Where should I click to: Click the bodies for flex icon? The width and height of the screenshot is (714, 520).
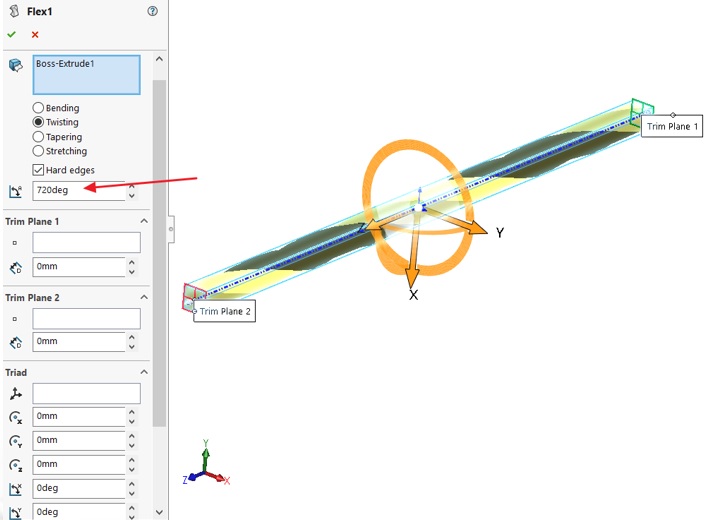pos(16,65)
